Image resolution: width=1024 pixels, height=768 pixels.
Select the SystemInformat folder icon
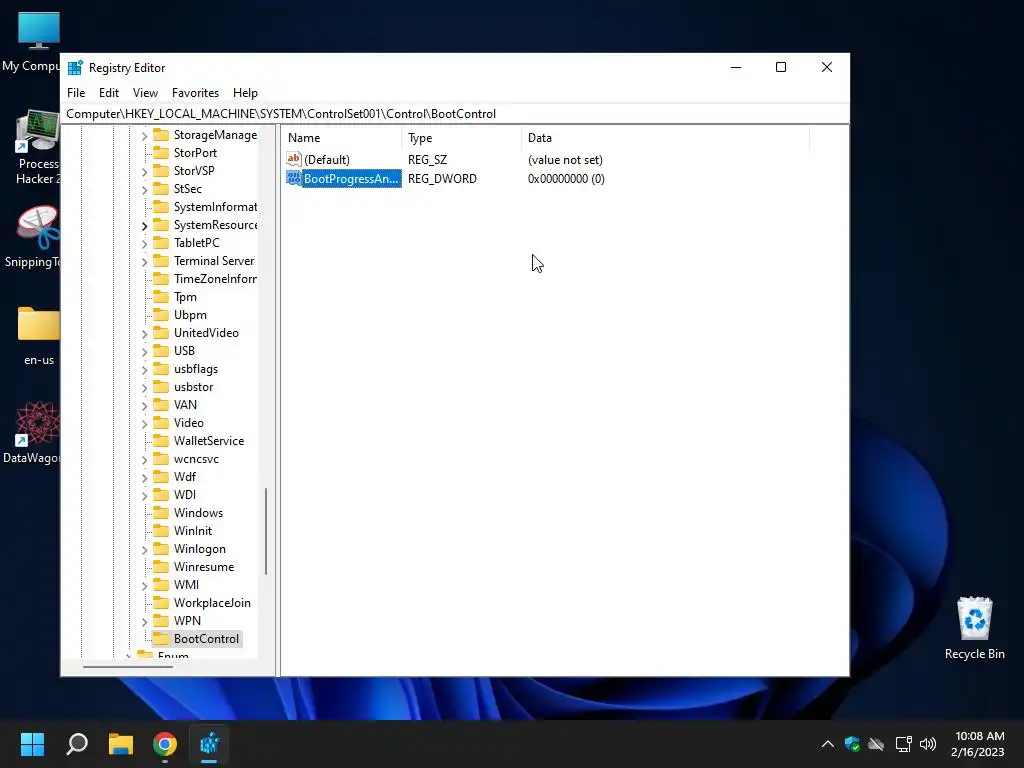click(x=161, y=207)
